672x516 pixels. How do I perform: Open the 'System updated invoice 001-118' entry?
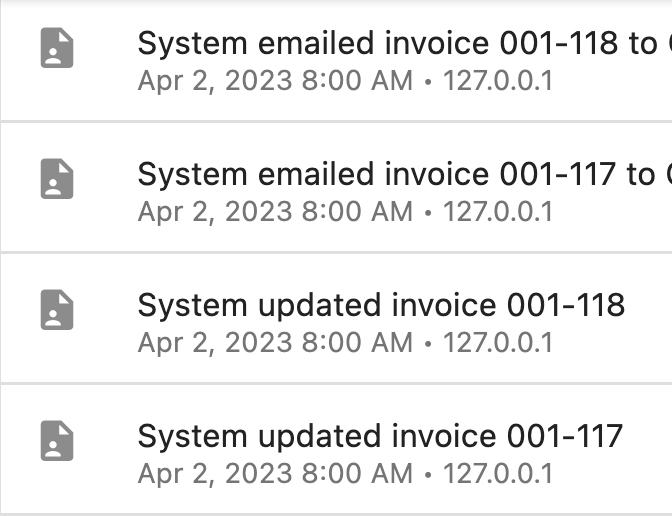click(336, 319)
